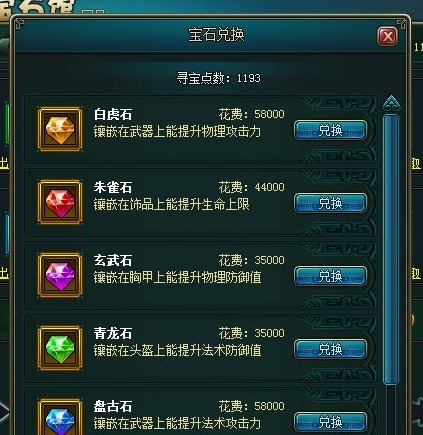The image size is (423, 435).
Task: Click the blue 盘古石 gem icon
Action: pyautogui.click(x=60, y=418)
